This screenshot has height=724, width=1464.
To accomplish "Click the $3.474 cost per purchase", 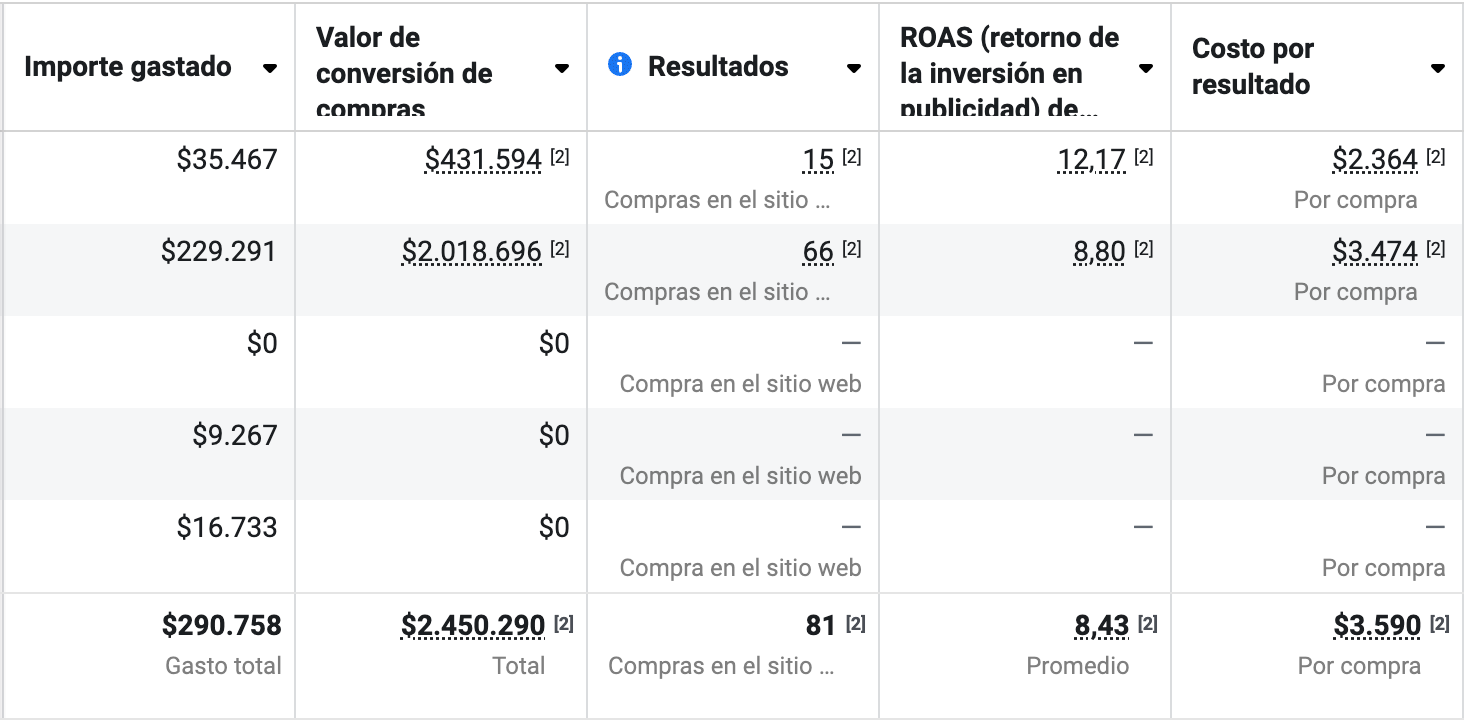I will (1374, 252).
